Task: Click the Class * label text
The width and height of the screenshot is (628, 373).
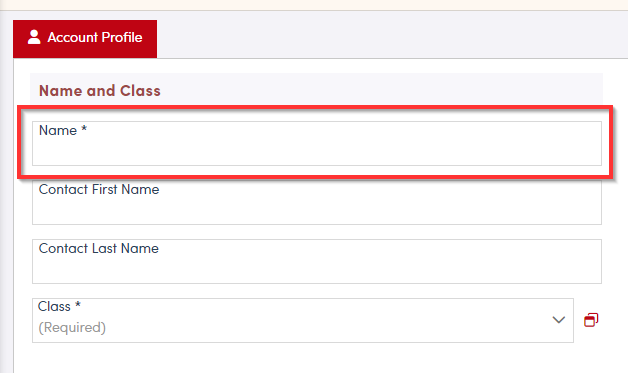Action: click(59, 306)
